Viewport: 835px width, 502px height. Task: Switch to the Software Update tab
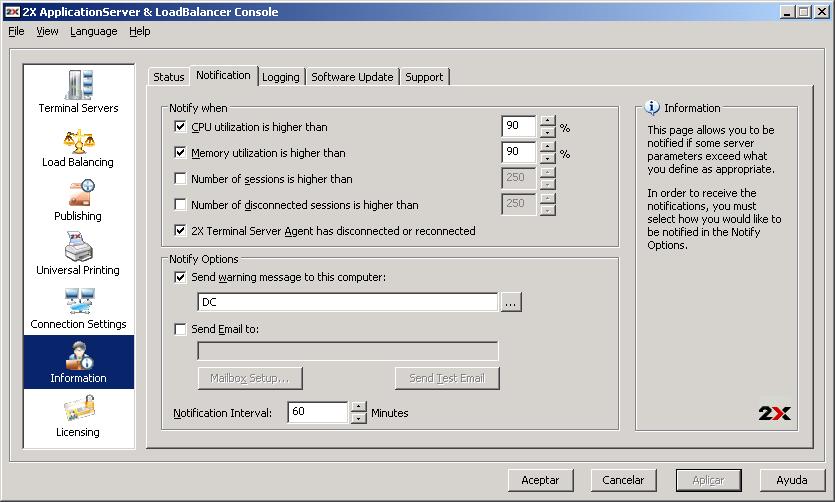353,77
